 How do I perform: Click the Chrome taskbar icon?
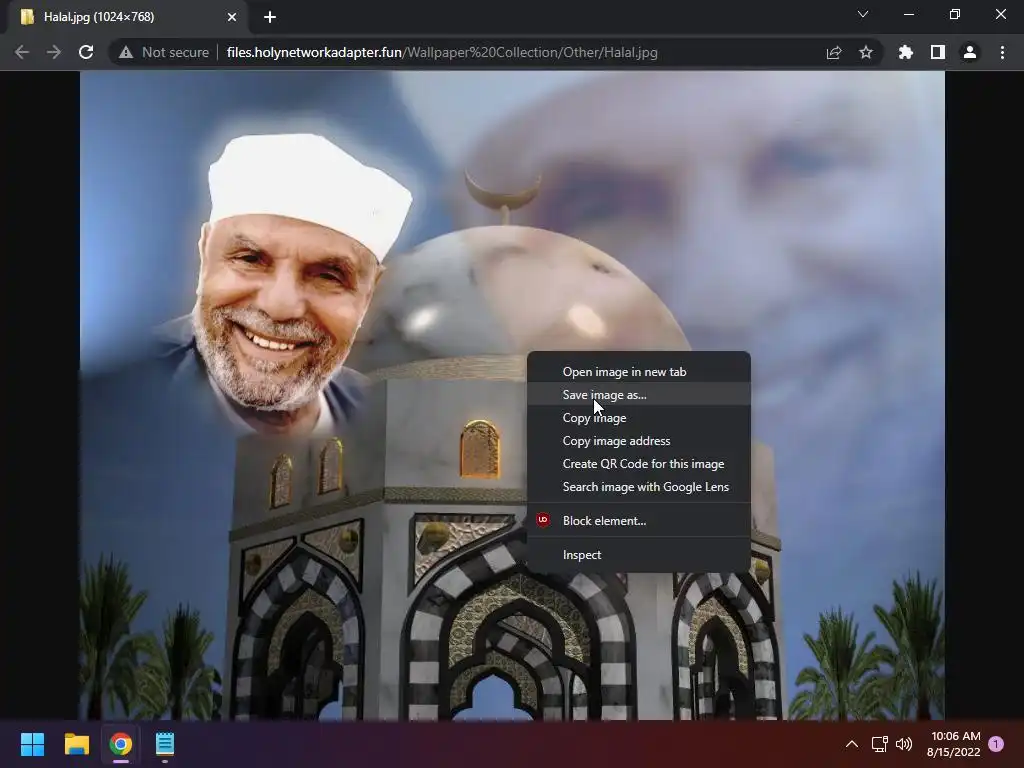(121, 744)
